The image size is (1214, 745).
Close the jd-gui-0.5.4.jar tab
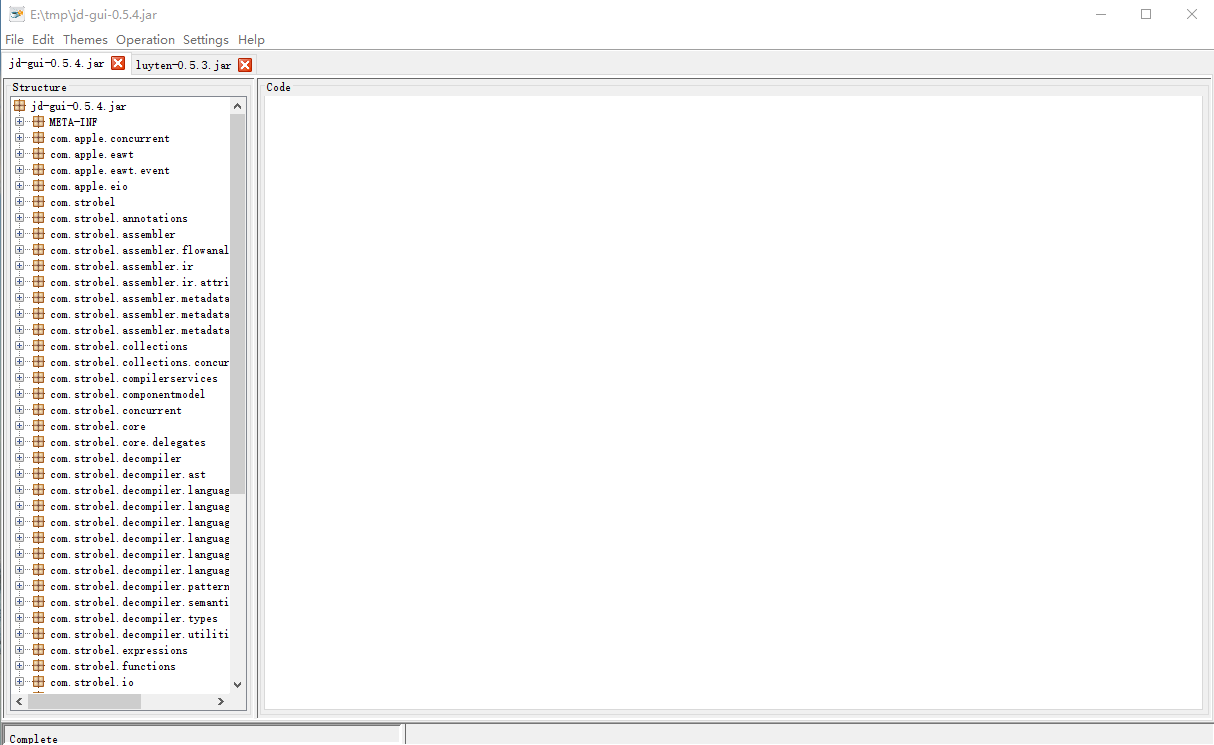point(118,63)
